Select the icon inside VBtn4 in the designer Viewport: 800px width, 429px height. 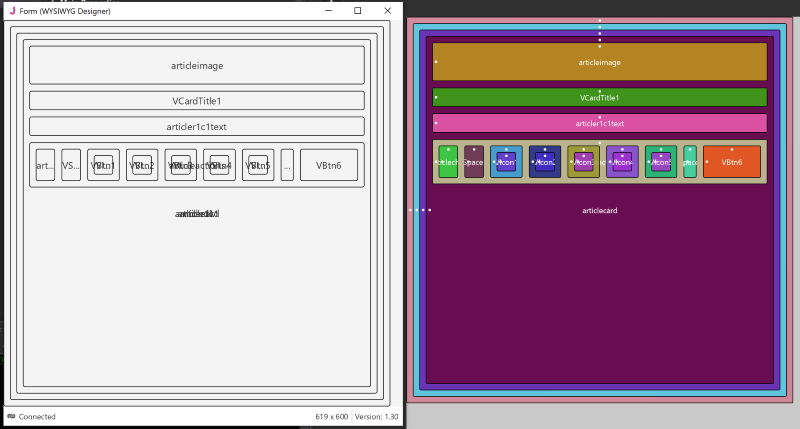[219, 165]
